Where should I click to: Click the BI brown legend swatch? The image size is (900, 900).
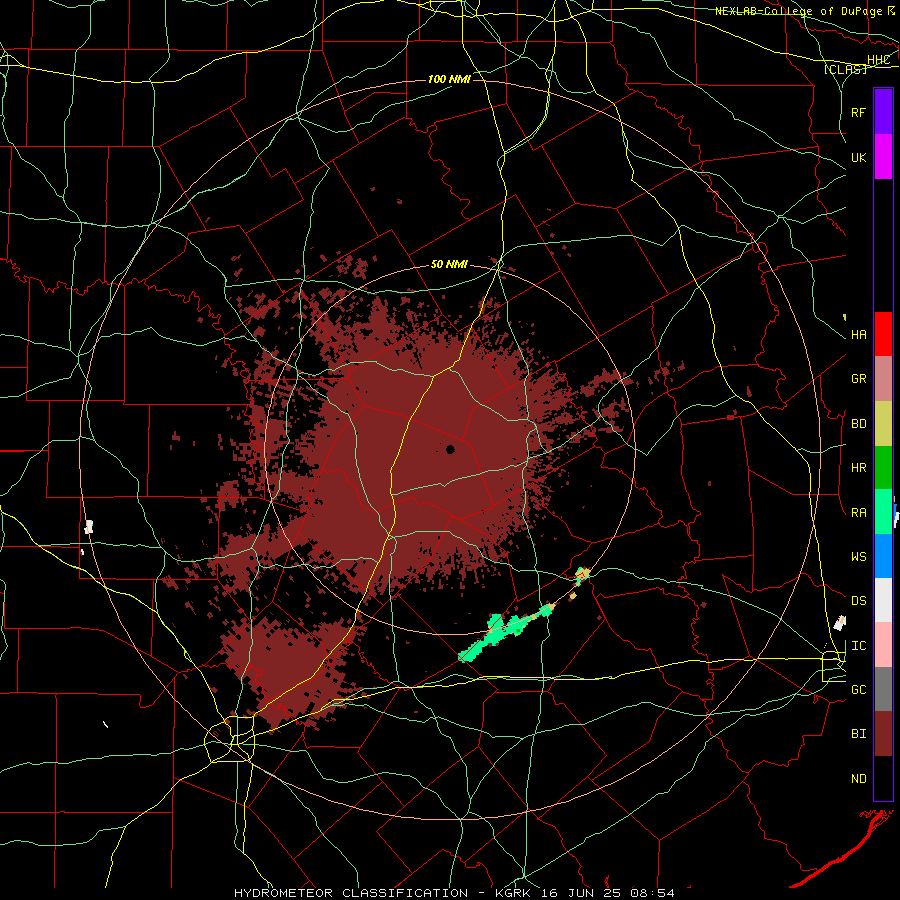883,734
